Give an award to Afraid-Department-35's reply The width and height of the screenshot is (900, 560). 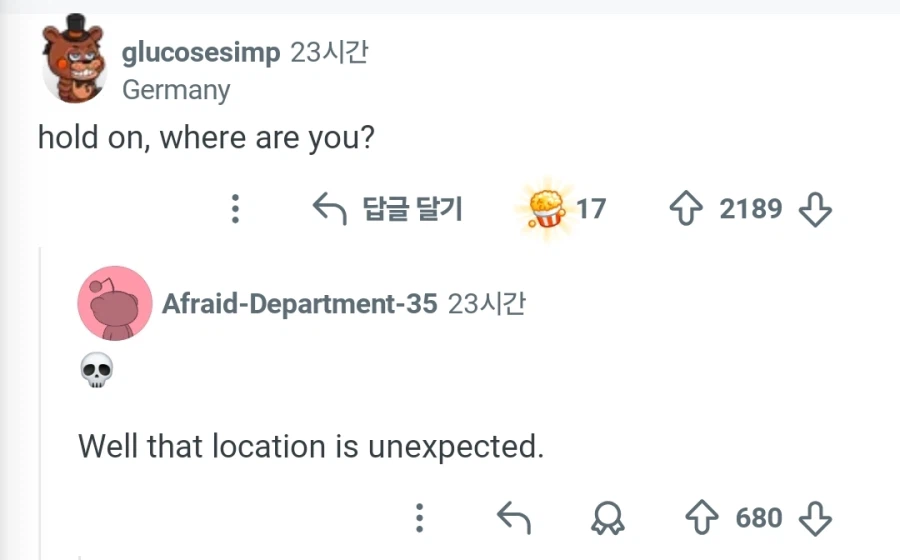pyautogui.click(x=608, y=518)
